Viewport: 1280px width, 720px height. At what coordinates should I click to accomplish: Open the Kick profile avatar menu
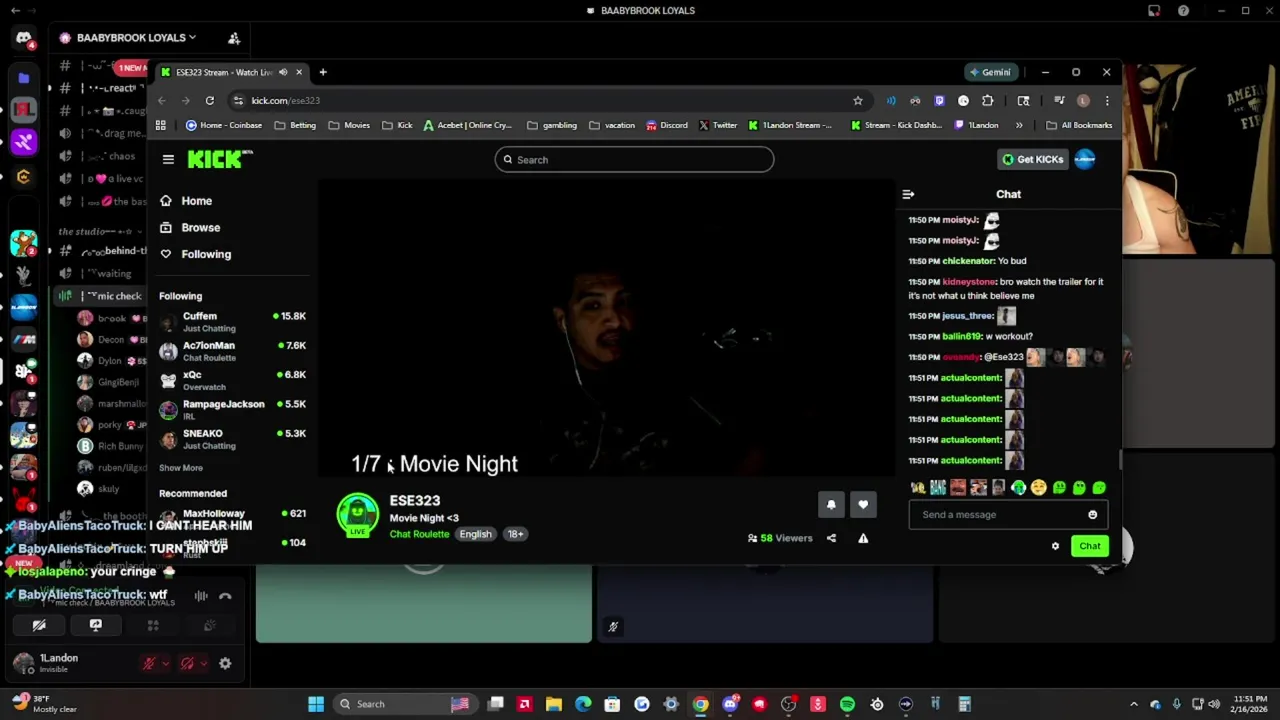[1085, 159]
